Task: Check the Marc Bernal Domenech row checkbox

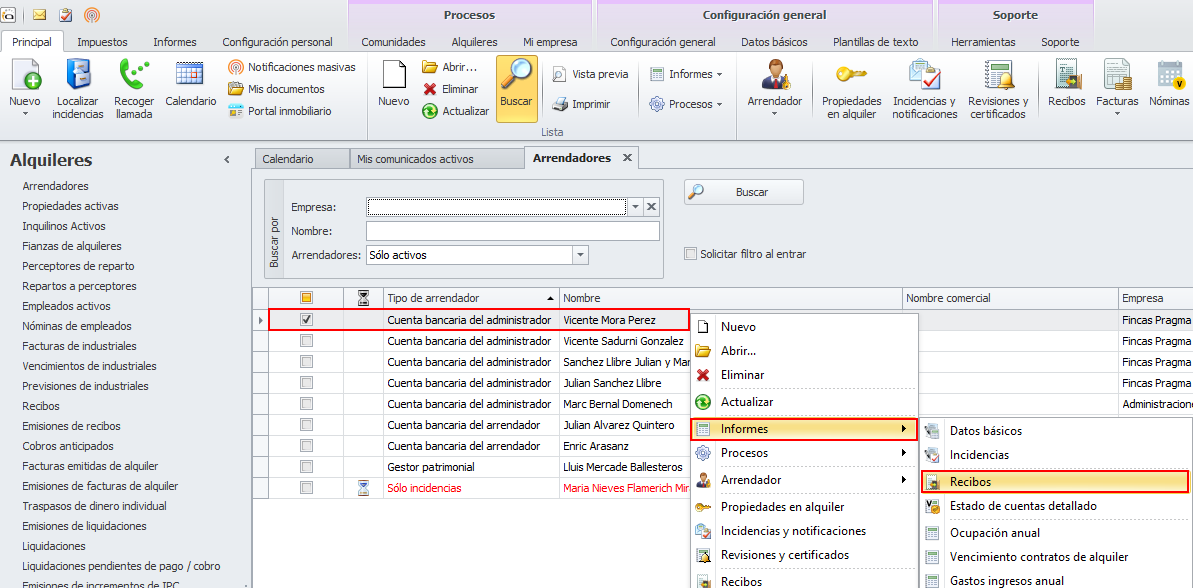Action: (307, 404)
